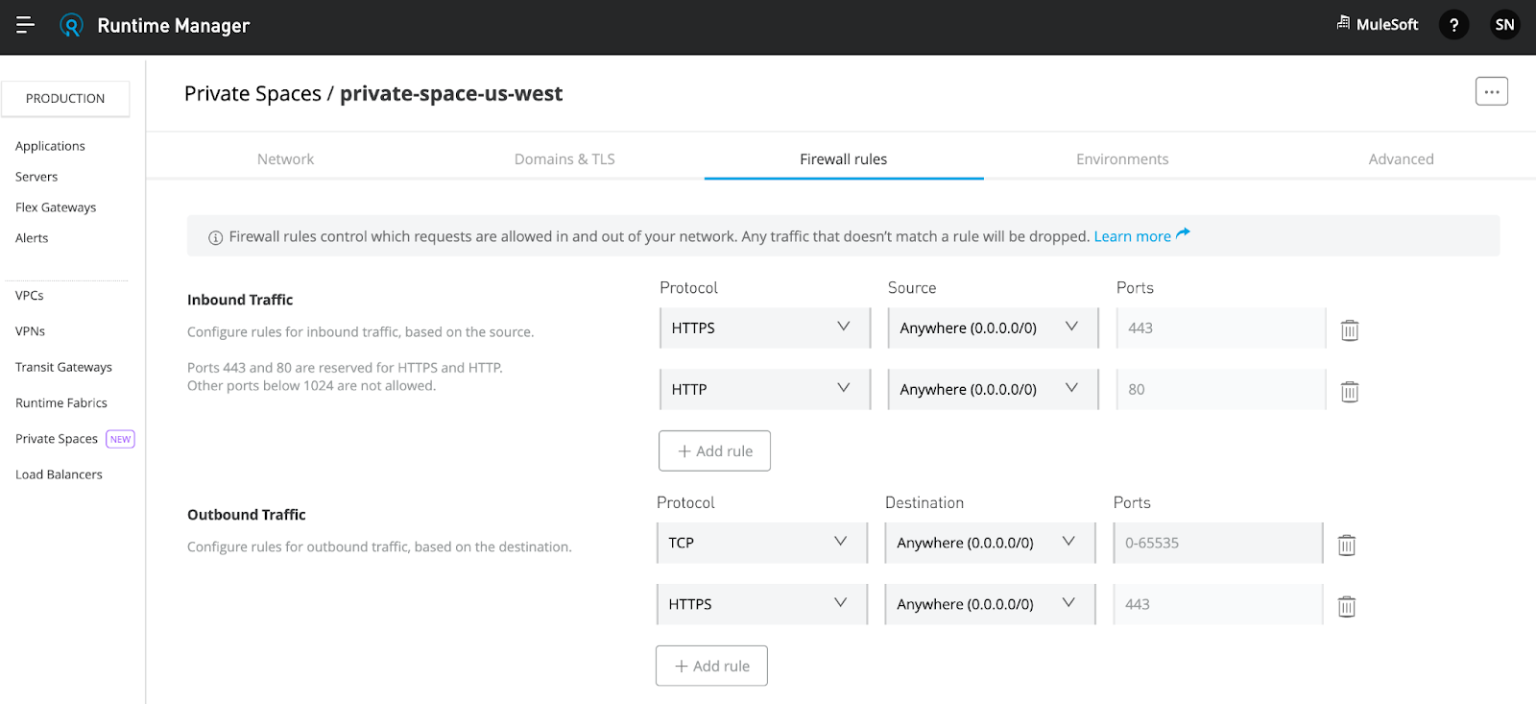The image size is (1536, 704).
Task: Click the info icon in the firewall notice
Action: pyautogui.click(x=215, y=236)
